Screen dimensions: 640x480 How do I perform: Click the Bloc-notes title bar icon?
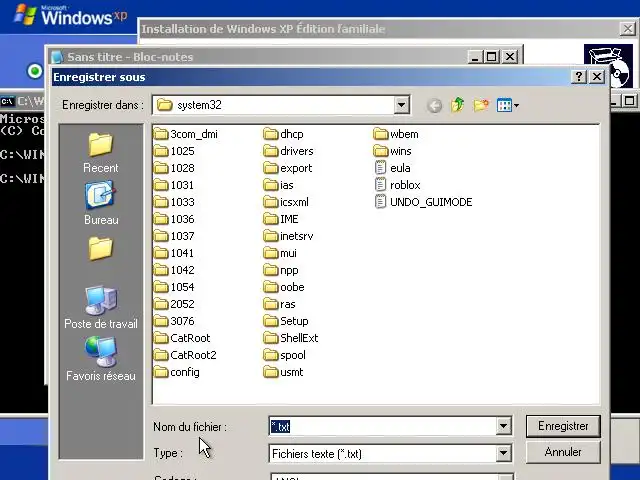click(x=57, y=57)
